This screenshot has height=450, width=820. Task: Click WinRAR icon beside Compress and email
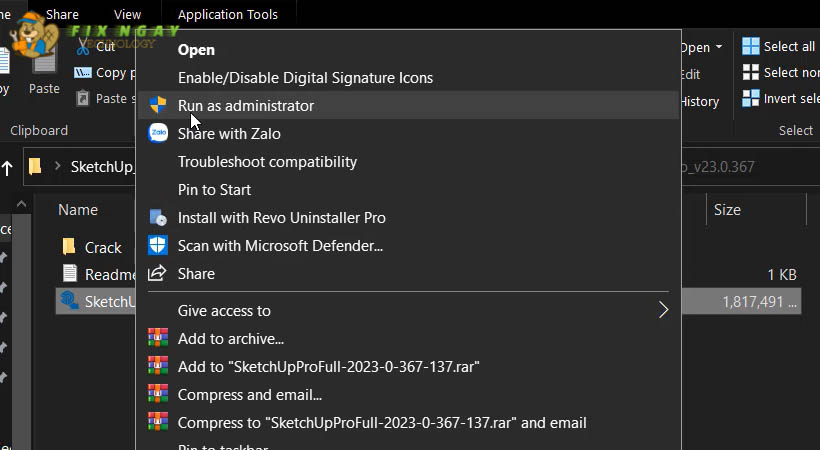[x=157, y=395]
